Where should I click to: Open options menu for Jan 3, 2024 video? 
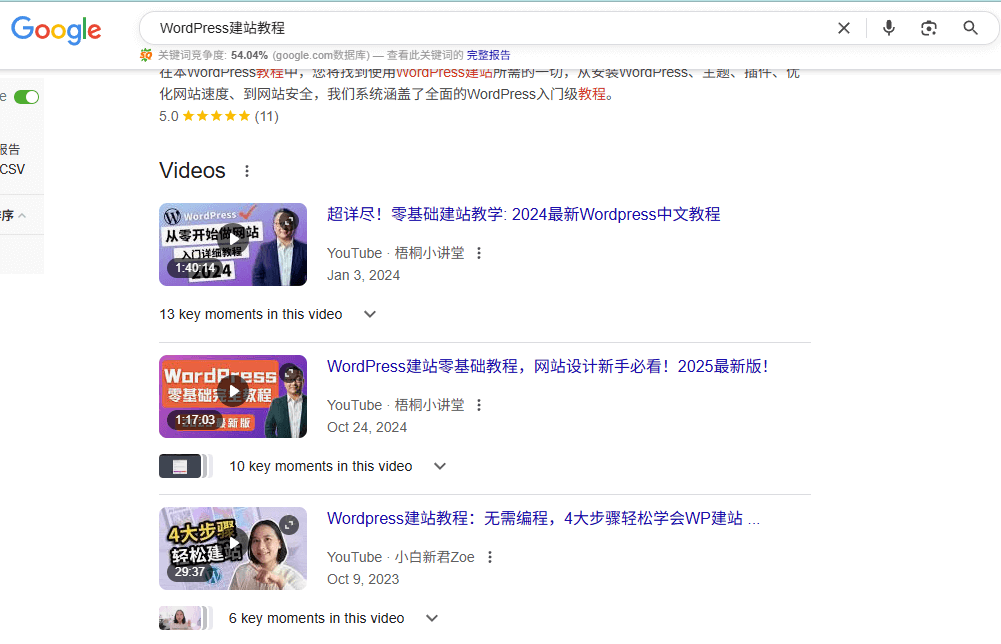coord(479,253)
